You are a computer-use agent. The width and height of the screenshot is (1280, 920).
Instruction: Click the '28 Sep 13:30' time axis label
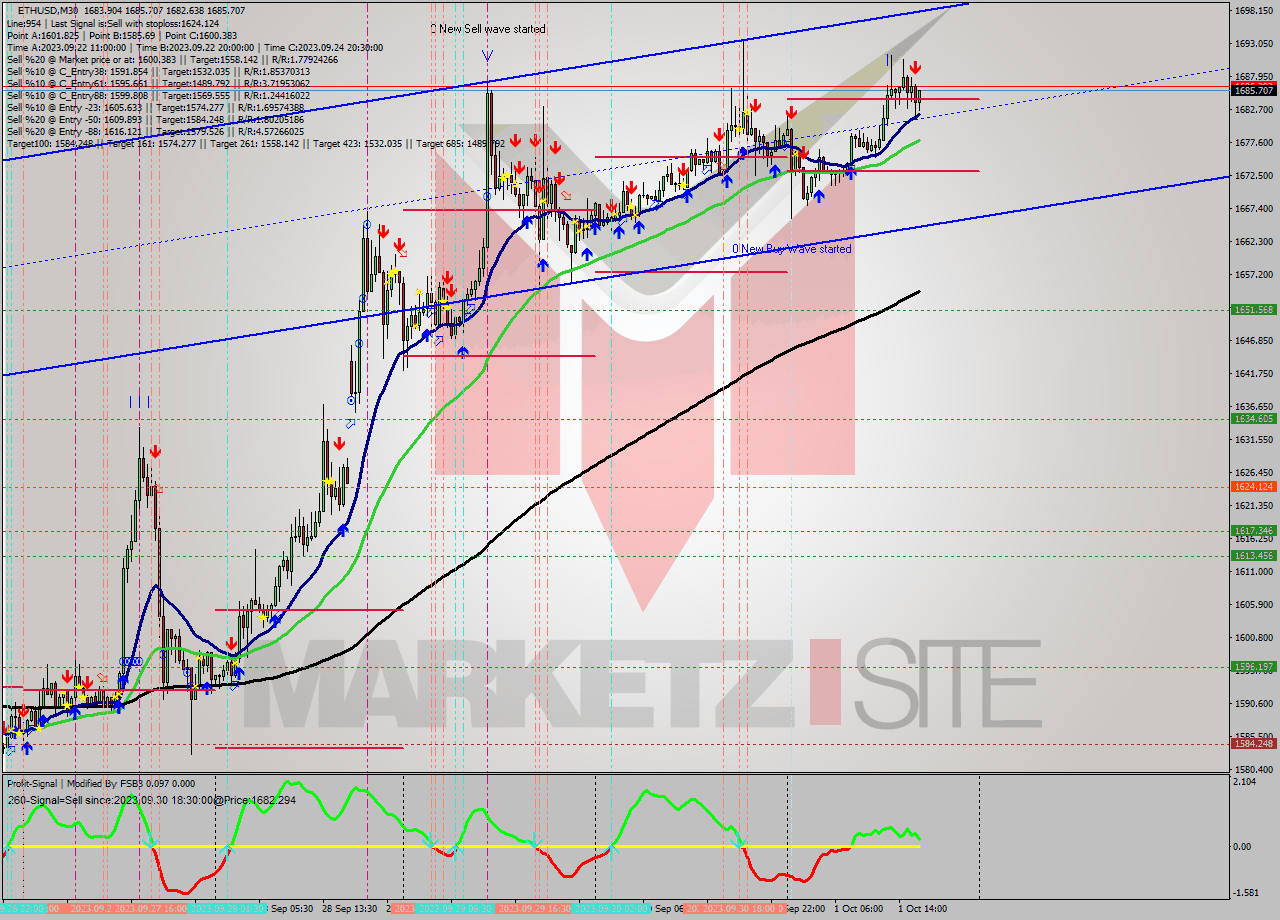(350, 909)
